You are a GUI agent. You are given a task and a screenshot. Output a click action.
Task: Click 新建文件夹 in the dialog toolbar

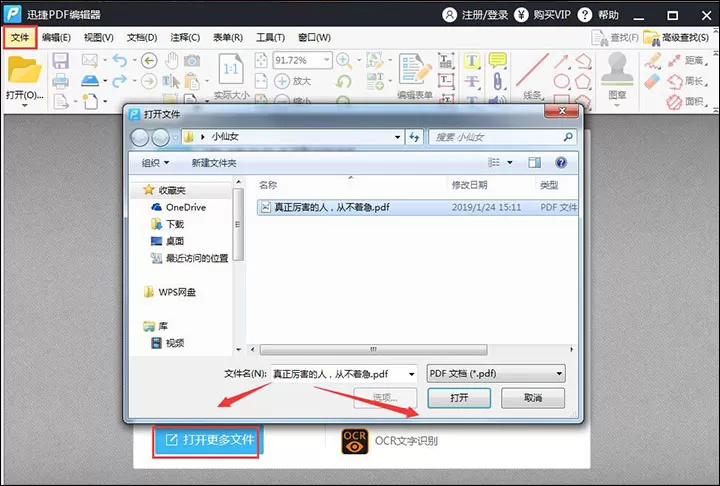pos(214,163)
